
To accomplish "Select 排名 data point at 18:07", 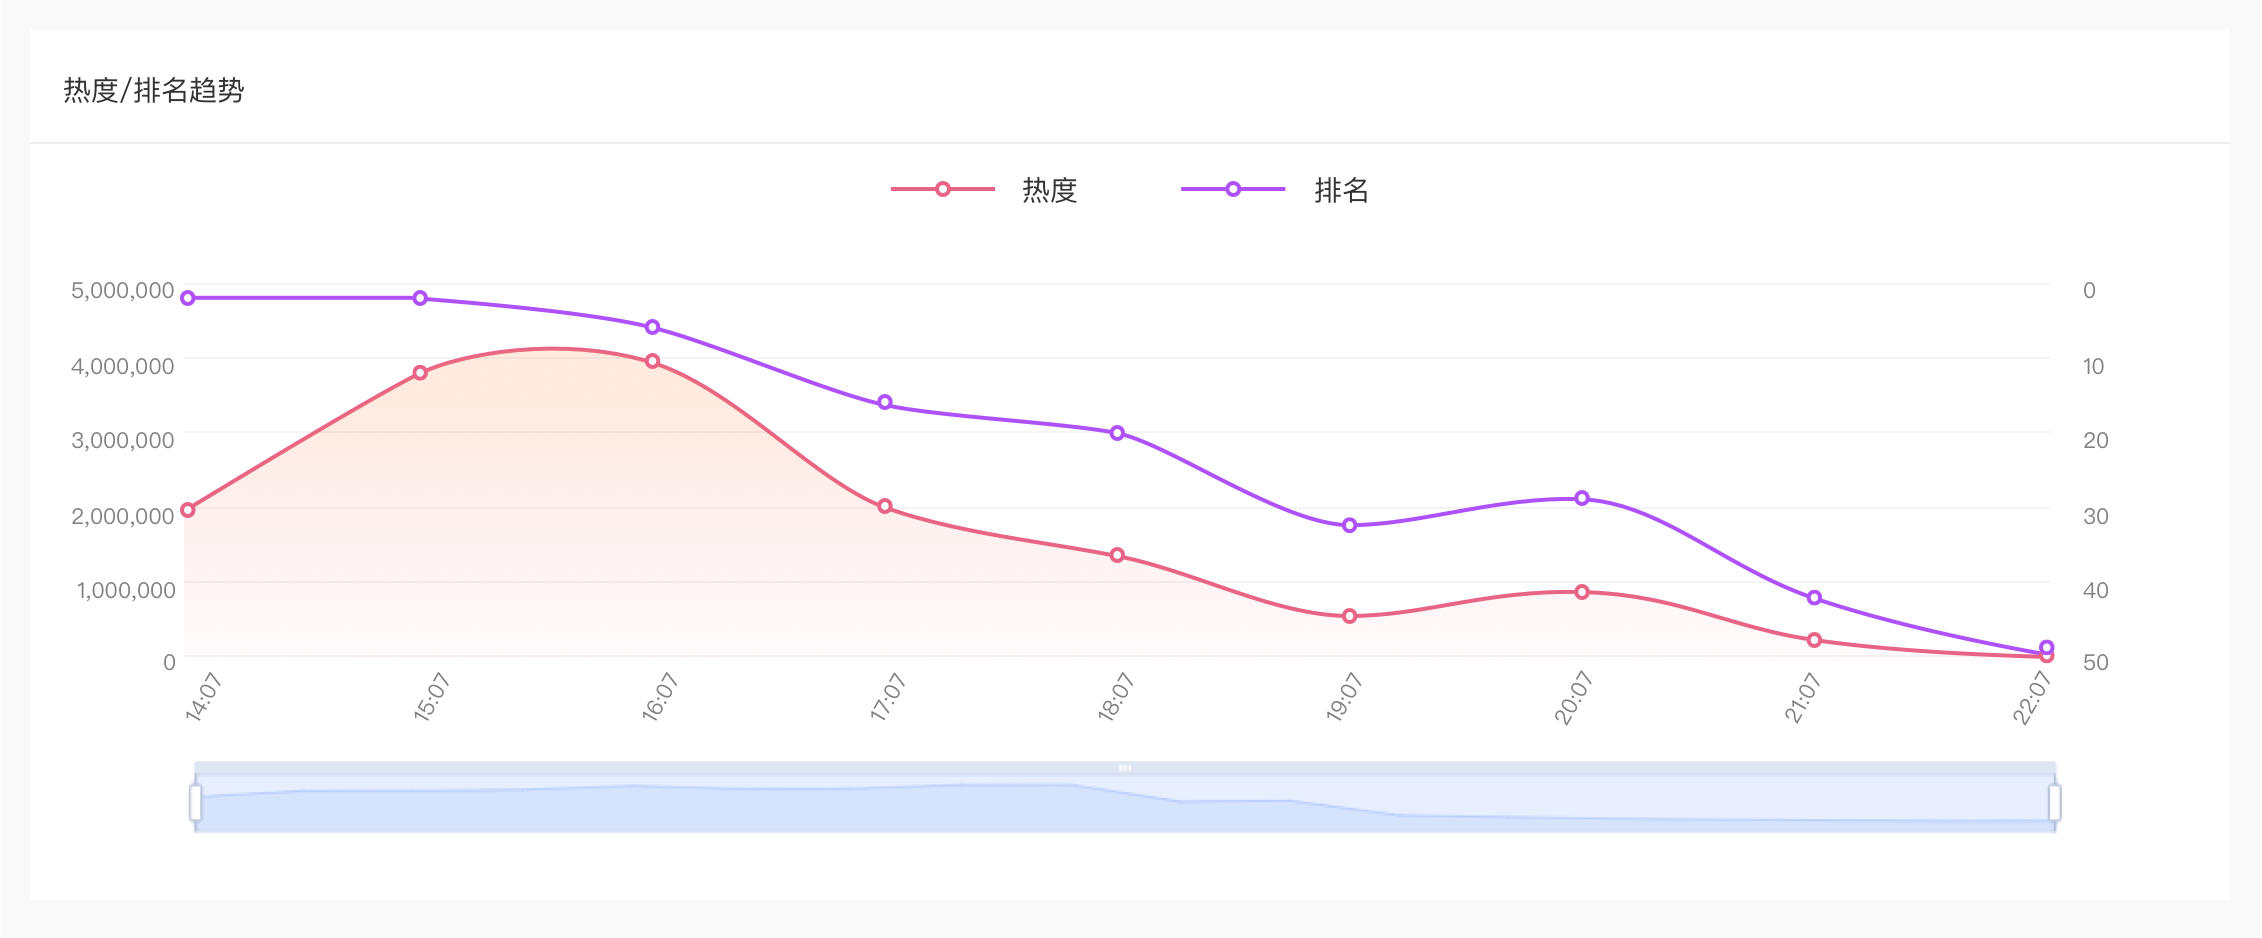I will [x=1117, y=433].
